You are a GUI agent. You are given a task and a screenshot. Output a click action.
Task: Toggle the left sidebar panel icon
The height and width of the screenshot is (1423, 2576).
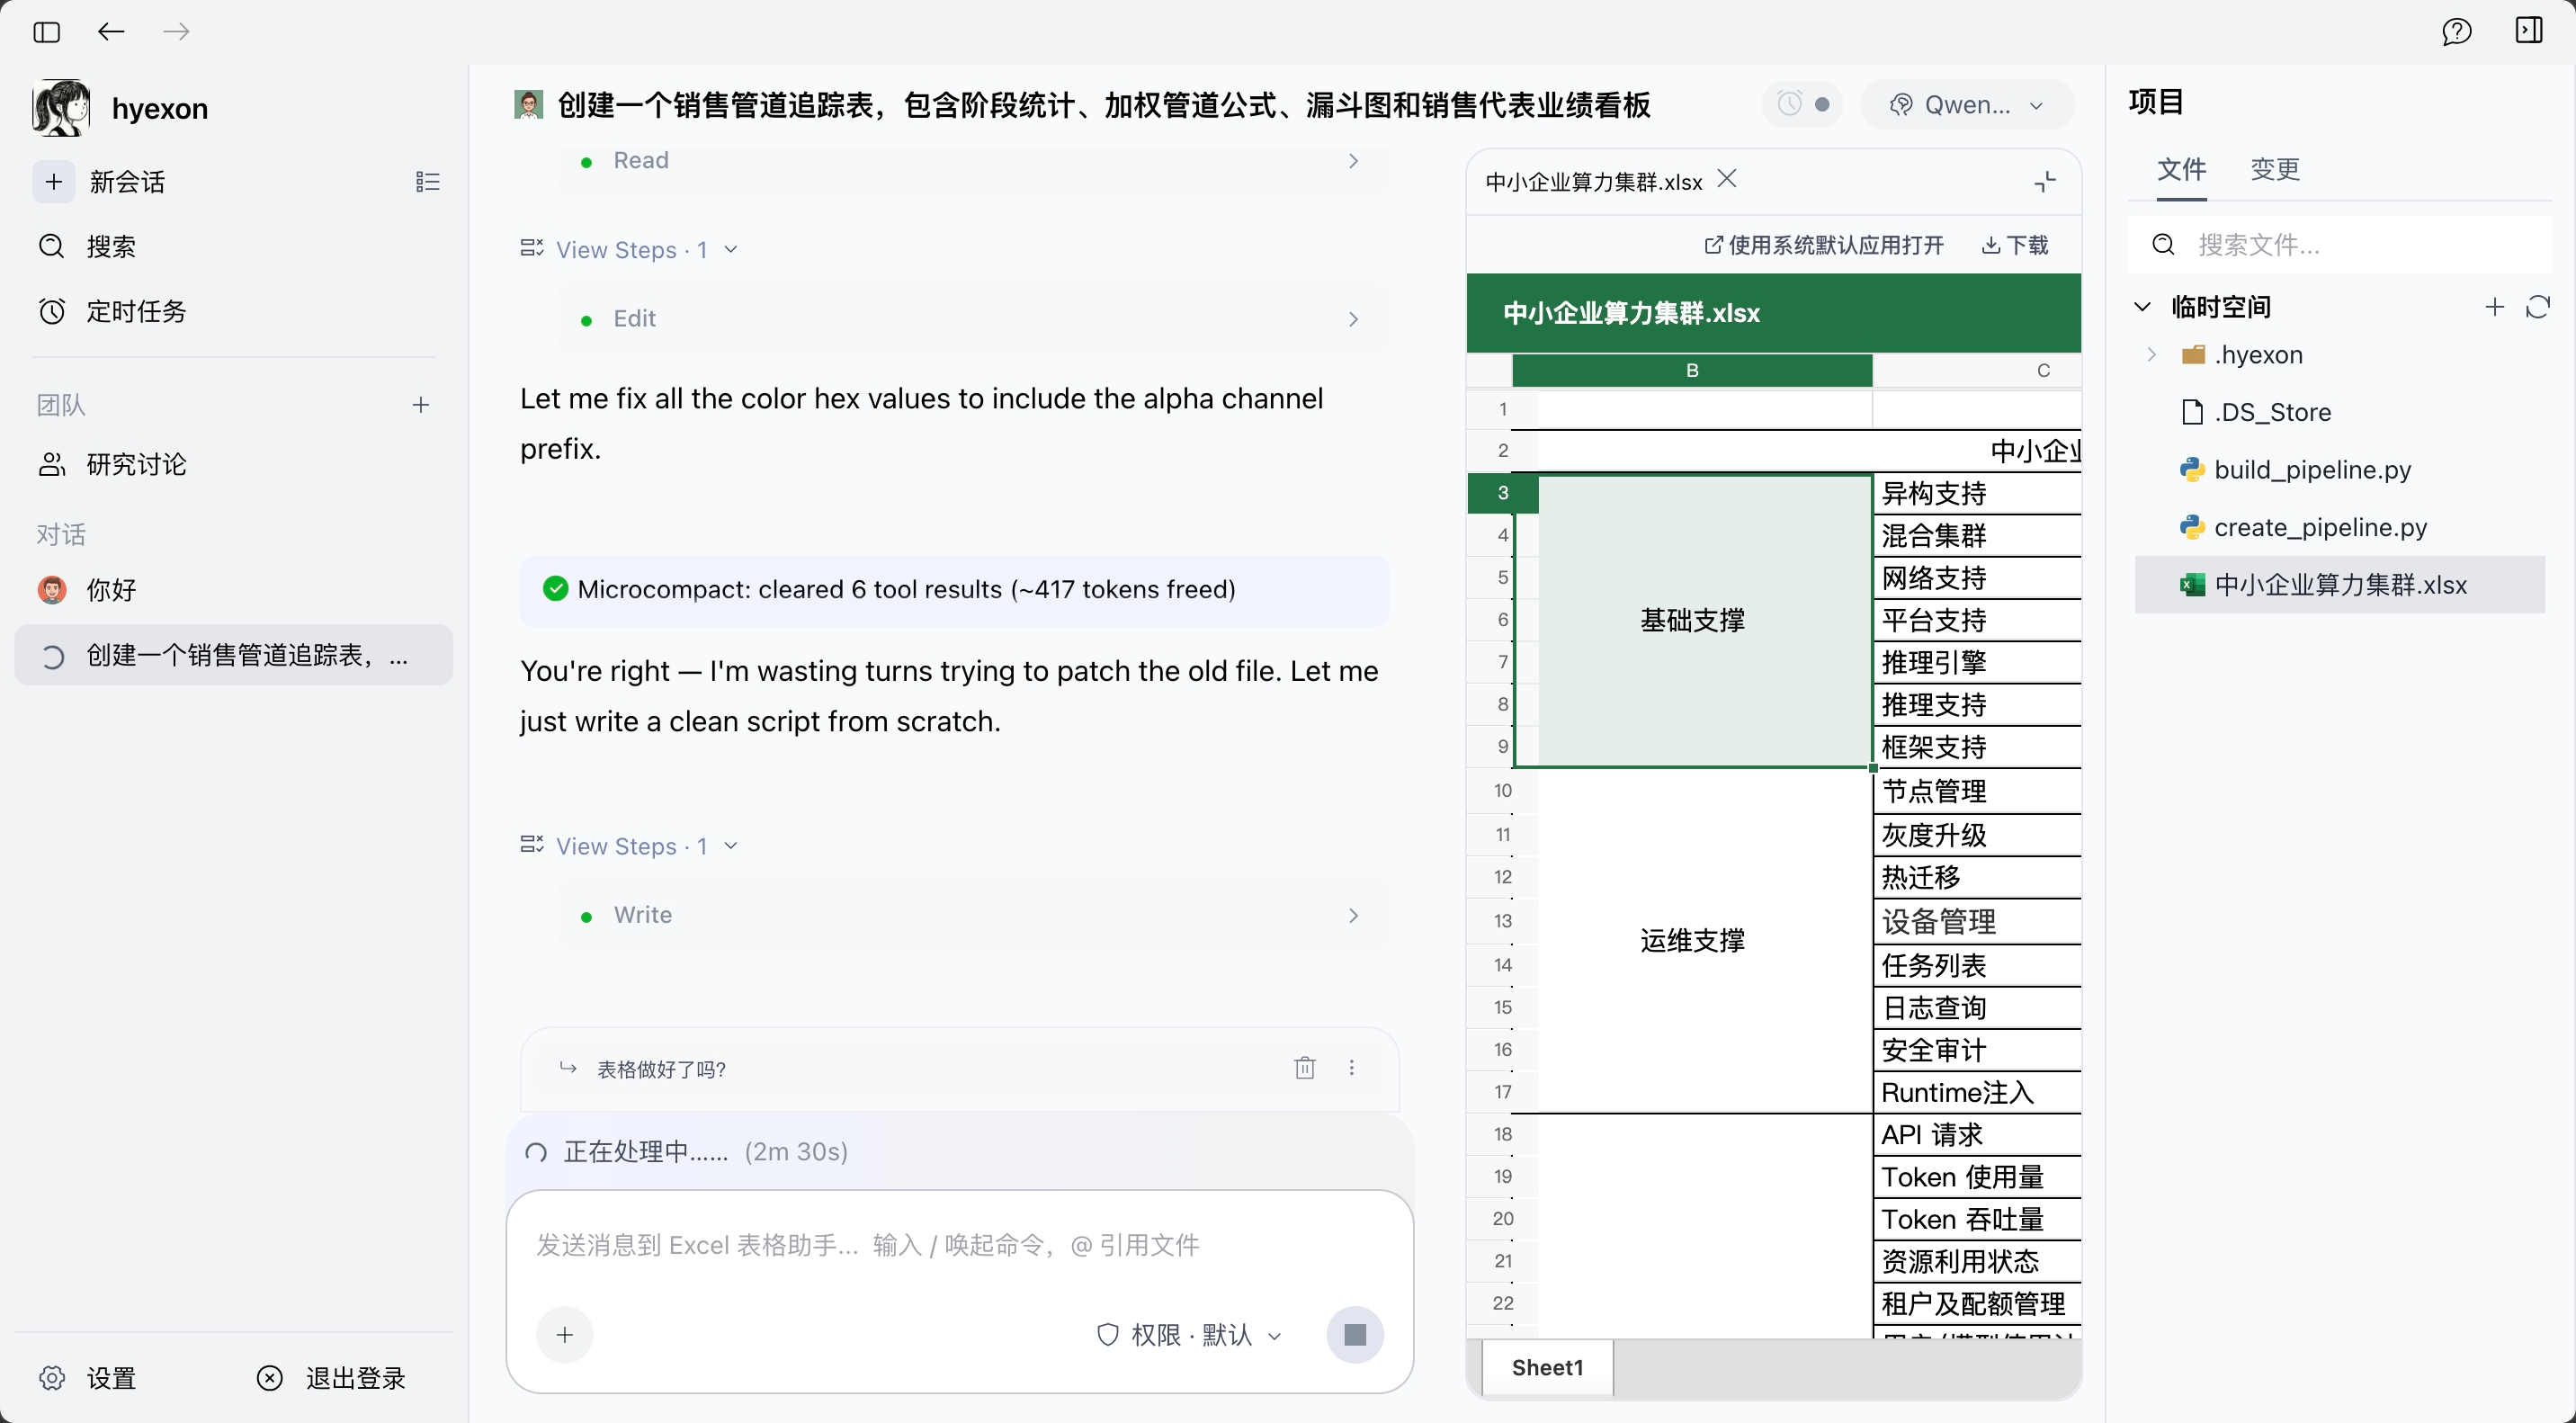pos(46,32)
